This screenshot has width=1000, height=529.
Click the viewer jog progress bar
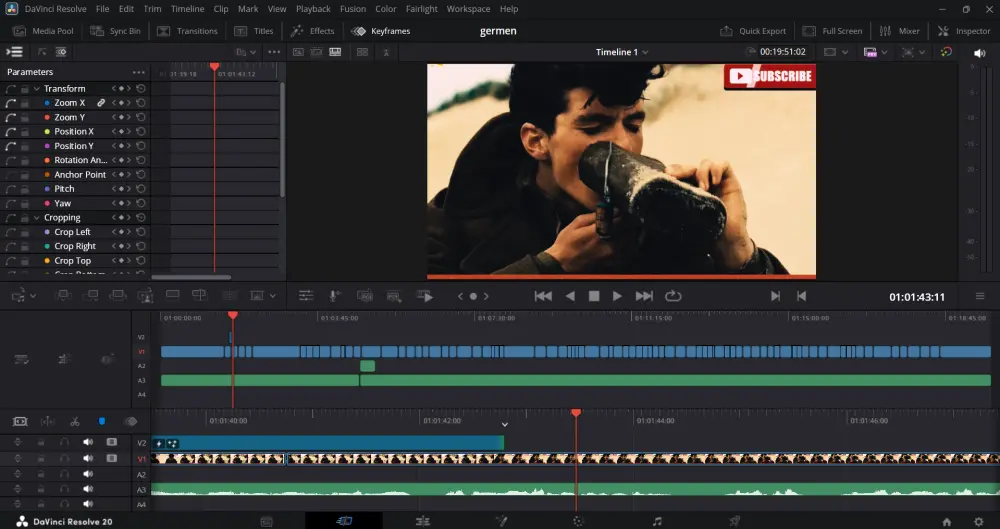[621, 277]
